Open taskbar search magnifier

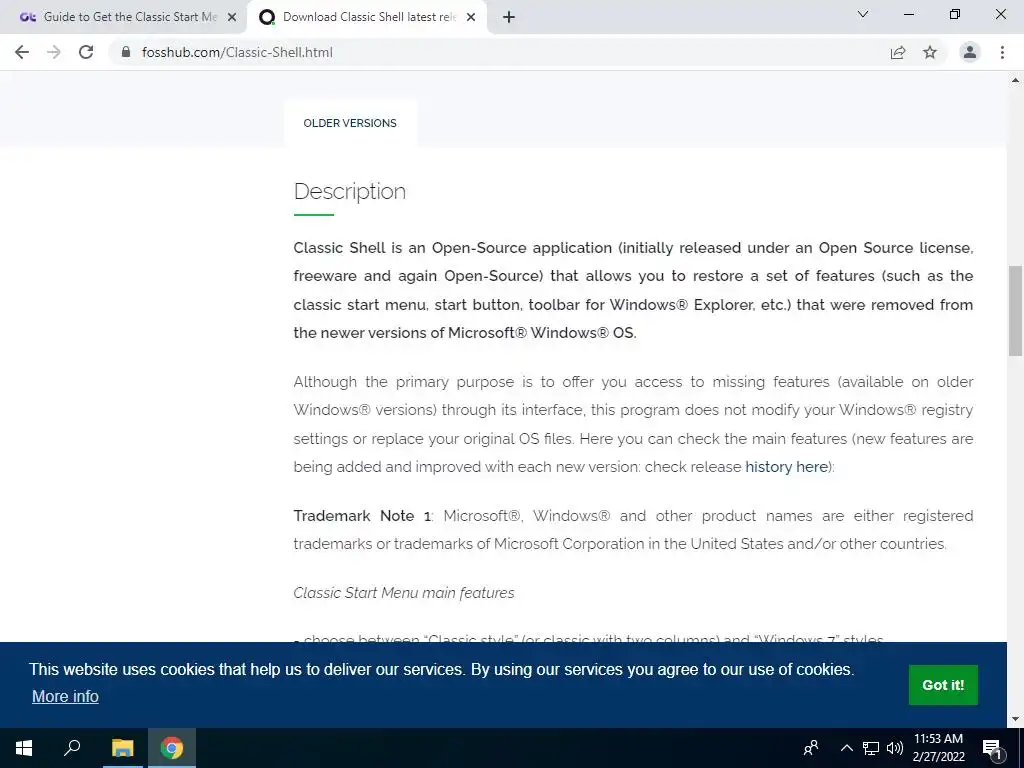pyautogui.click(x=72, y=748)
